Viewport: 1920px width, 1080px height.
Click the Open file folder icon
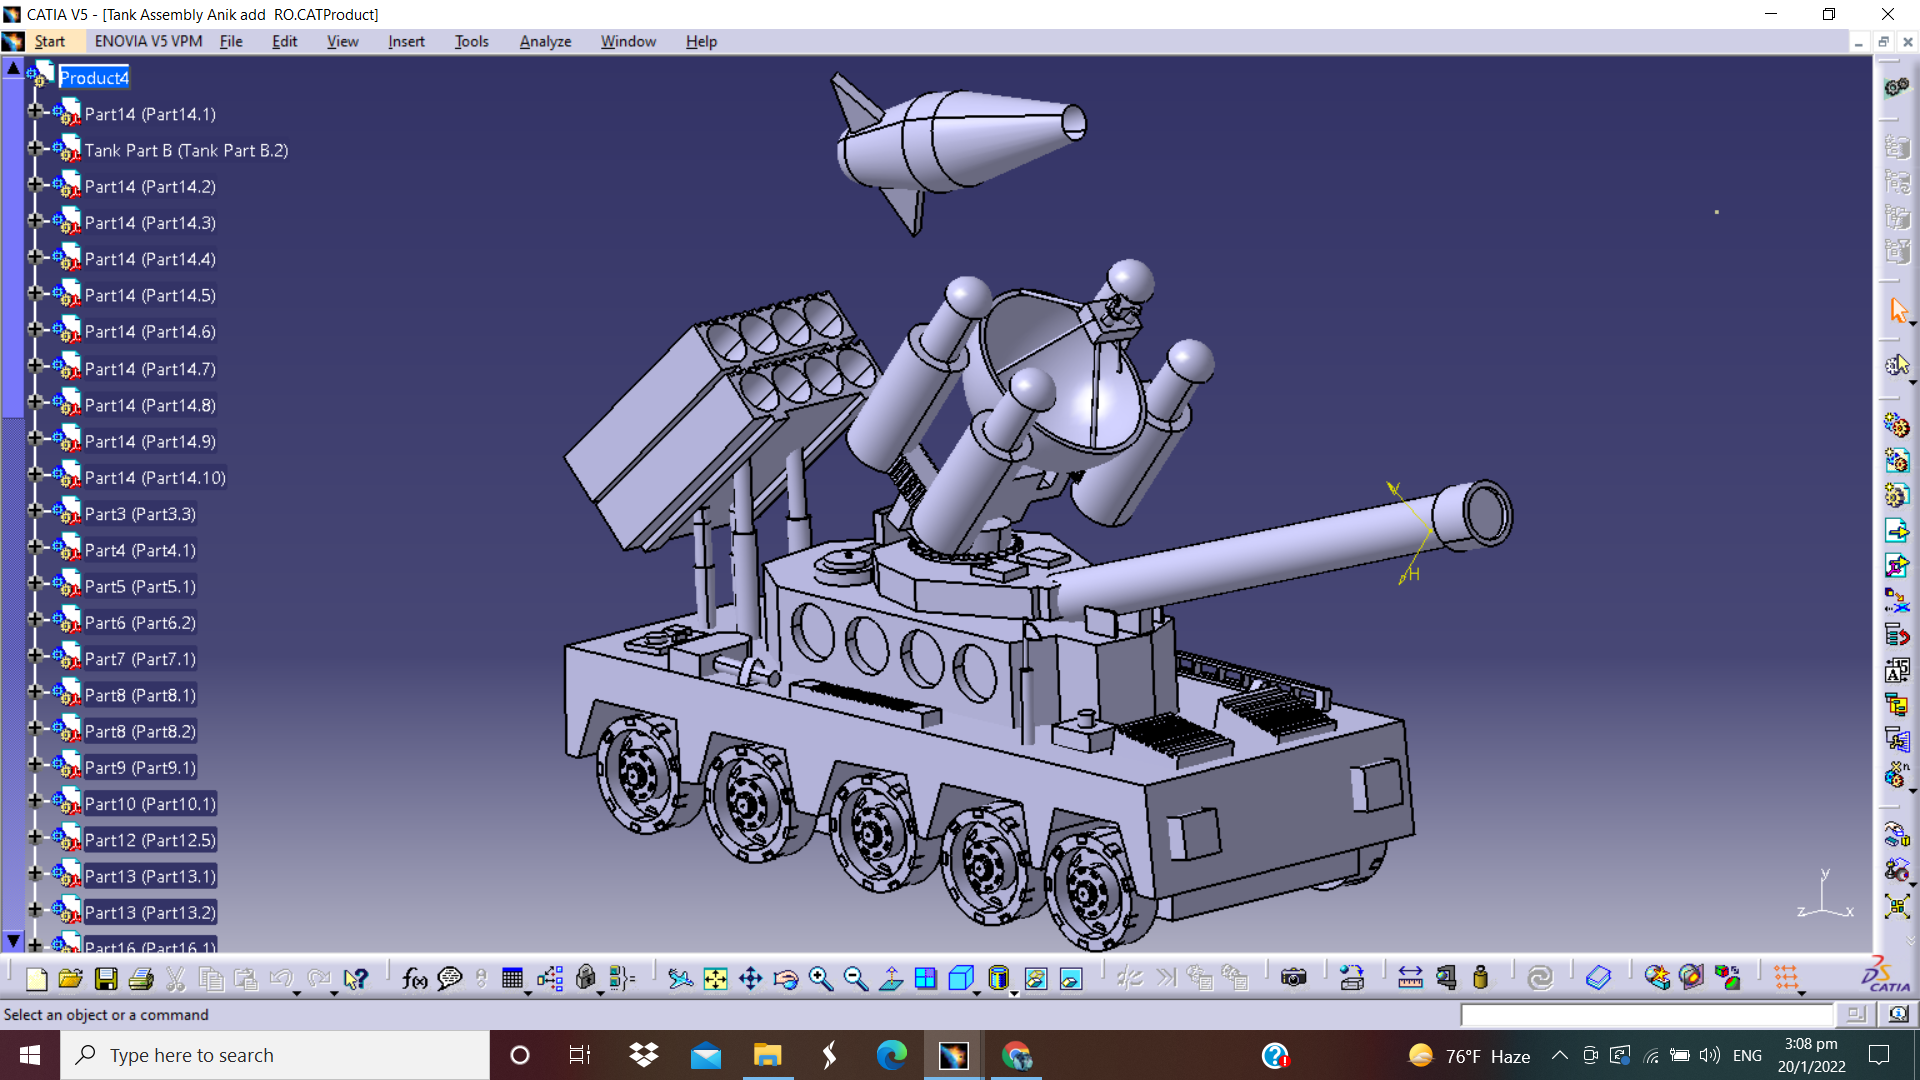[70, 978]
